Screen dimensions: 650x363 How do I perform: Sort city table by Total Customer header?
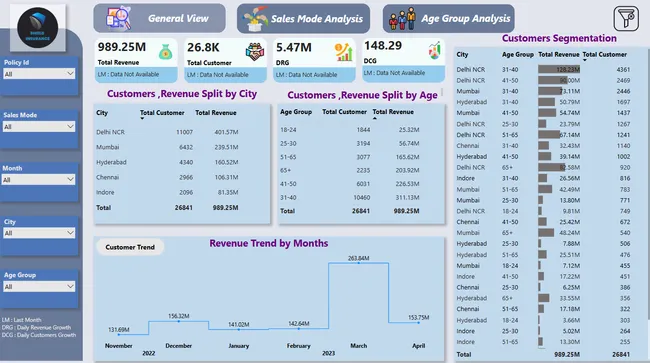tap(162, 113)
